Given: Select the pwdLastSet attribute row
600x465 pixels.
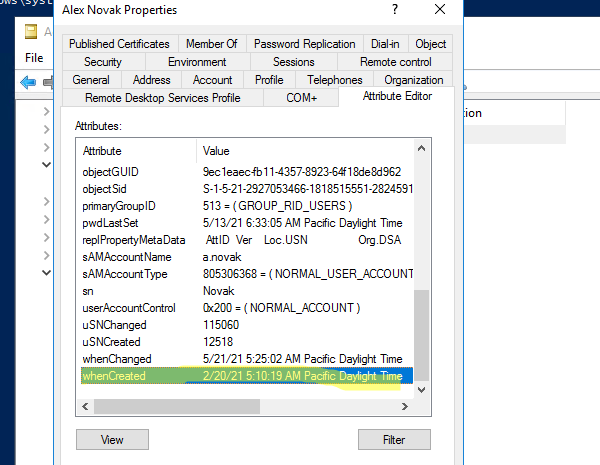Looking at the screenshot, I should (247, 223).
